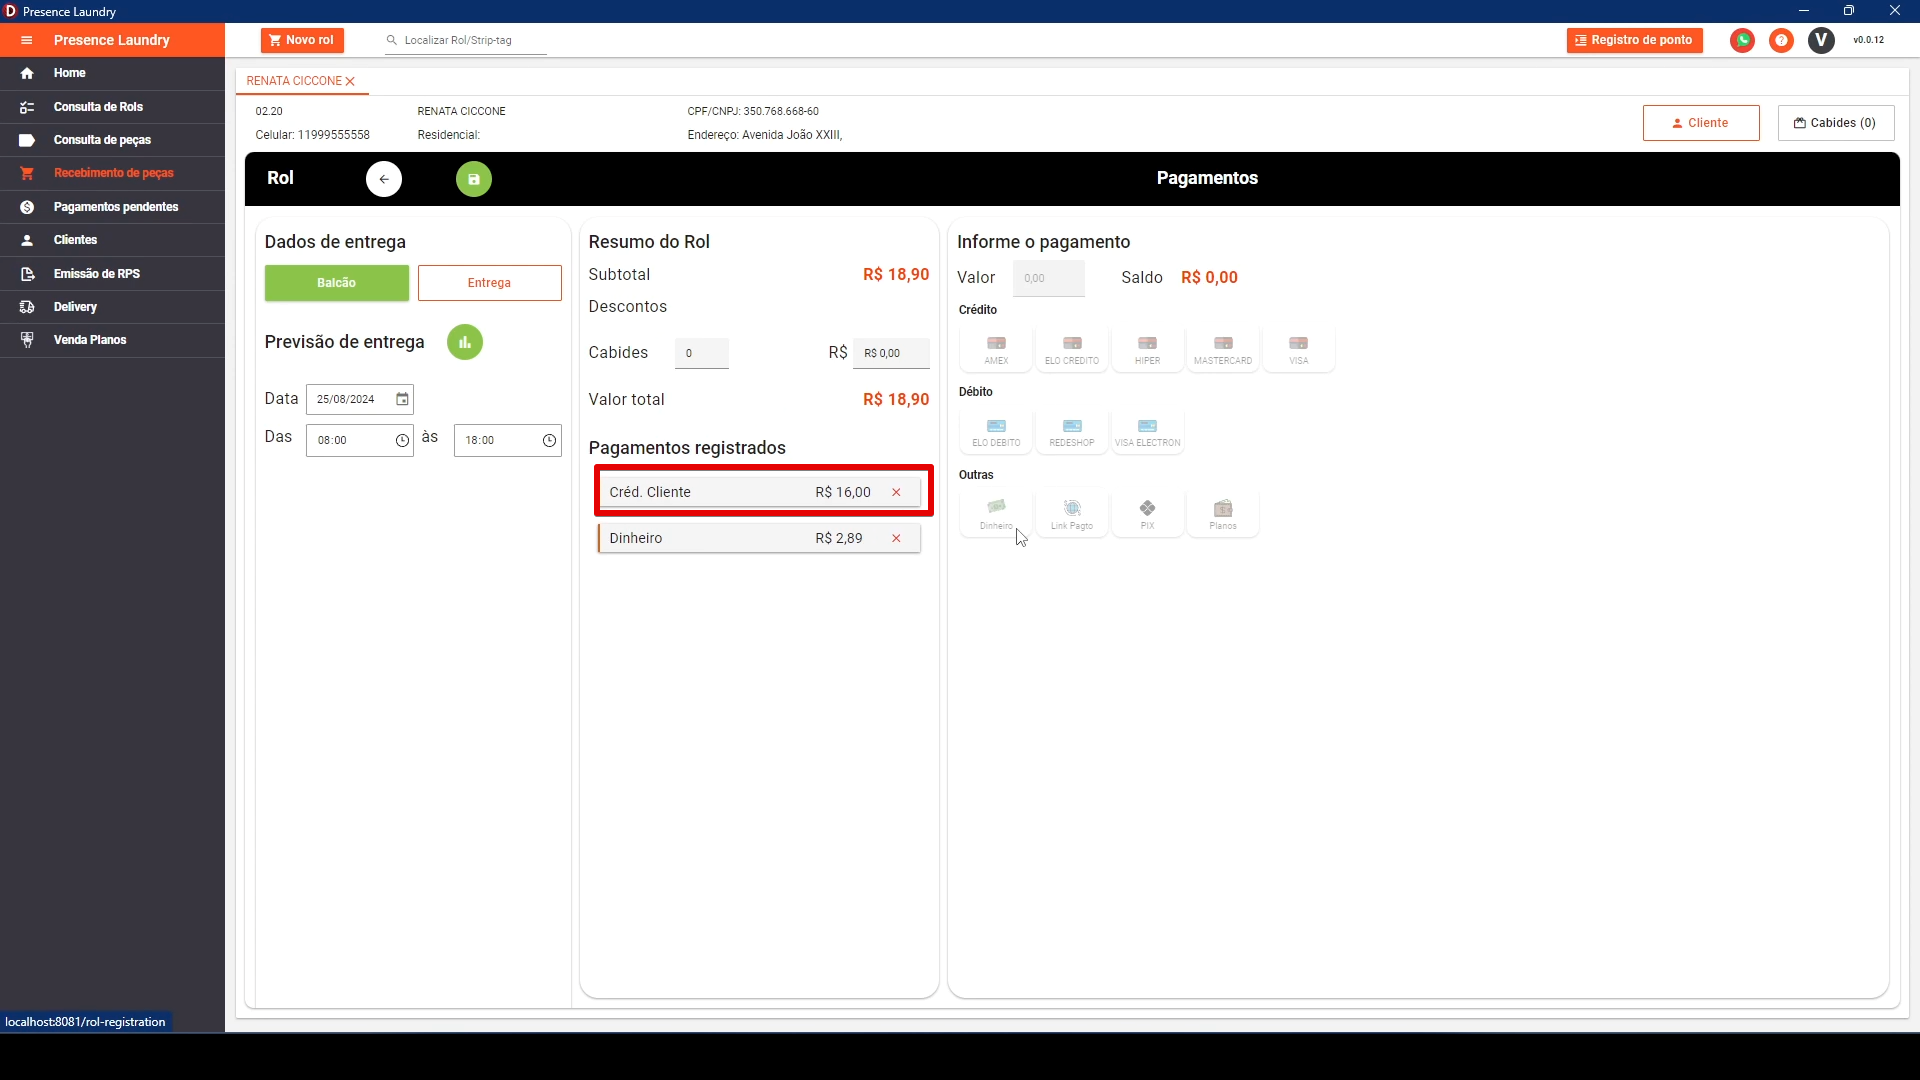Screen dimensions: 1920x1080
Task: Select Recebimento de peças in sidebar
Action: coord(112,173)
